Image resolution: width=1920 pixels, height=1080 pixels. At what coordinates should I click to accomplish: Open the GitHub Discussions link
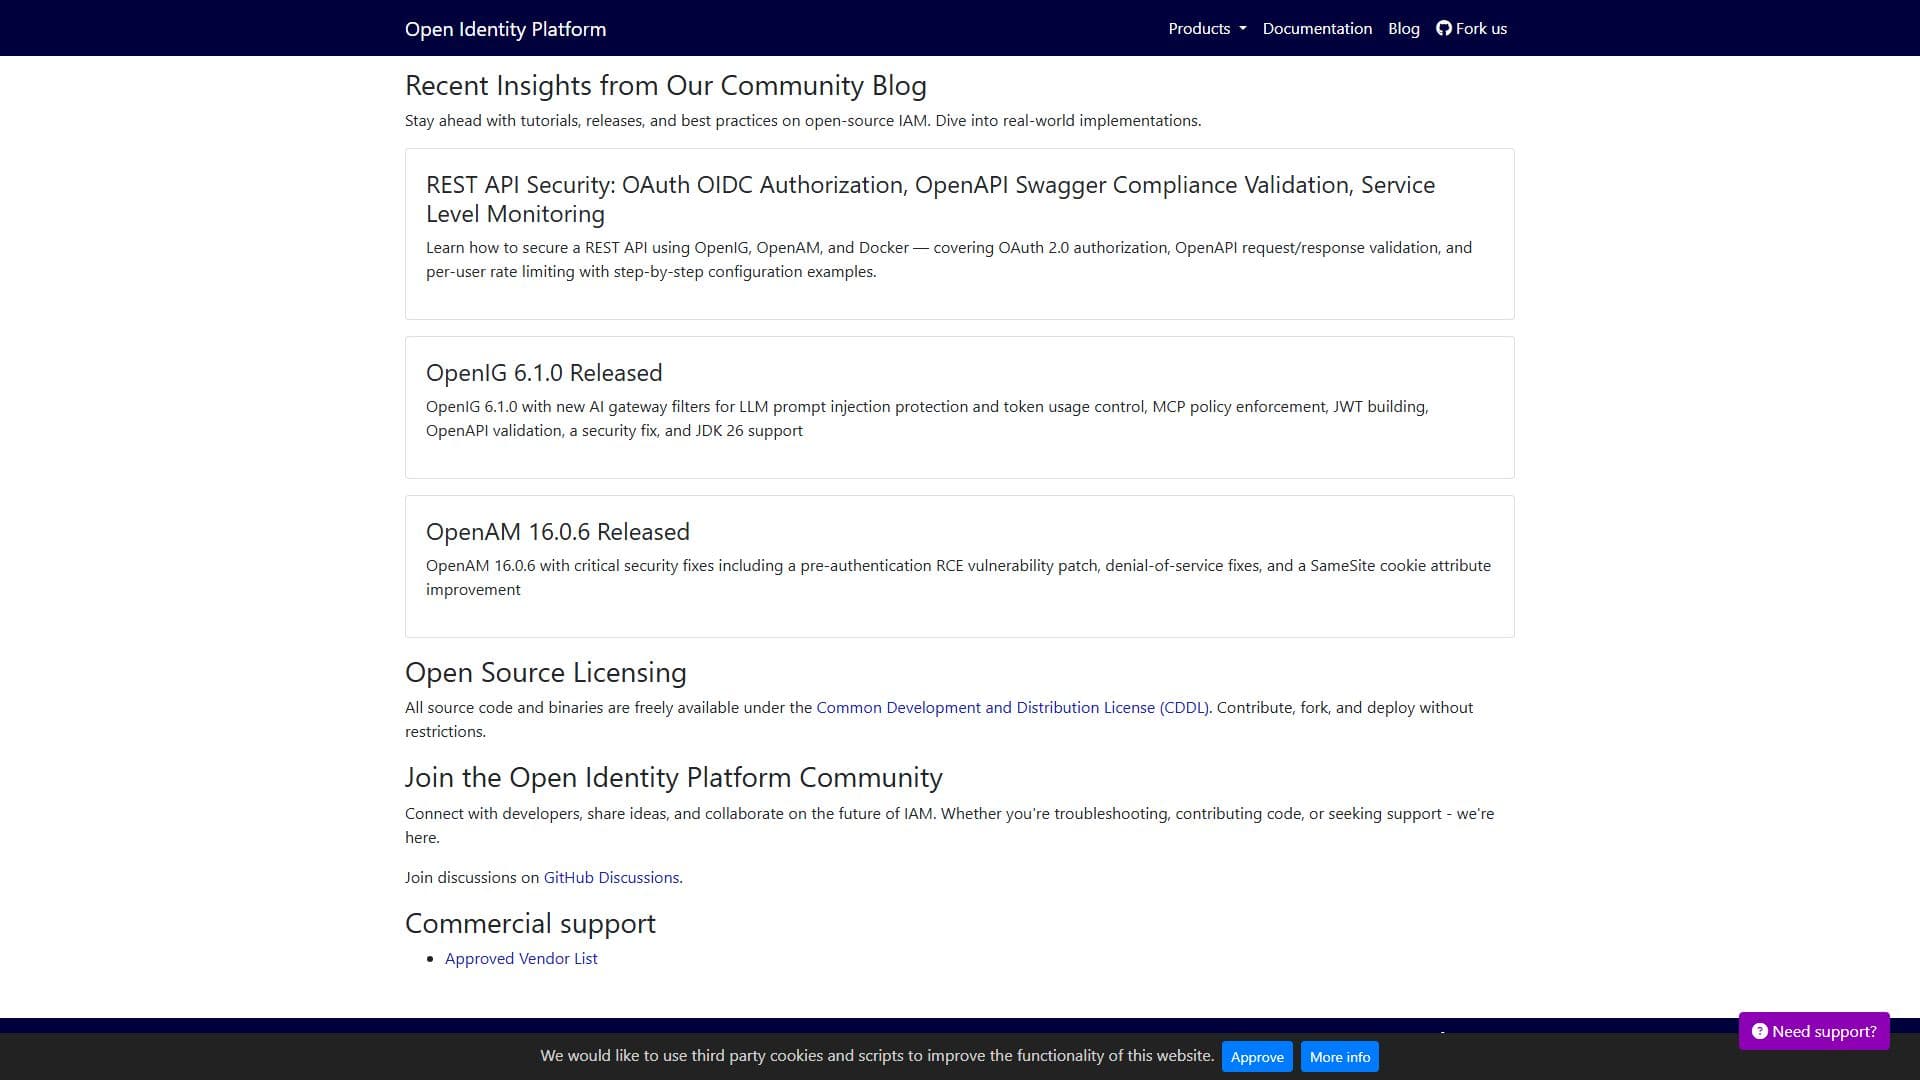point(611,877)
